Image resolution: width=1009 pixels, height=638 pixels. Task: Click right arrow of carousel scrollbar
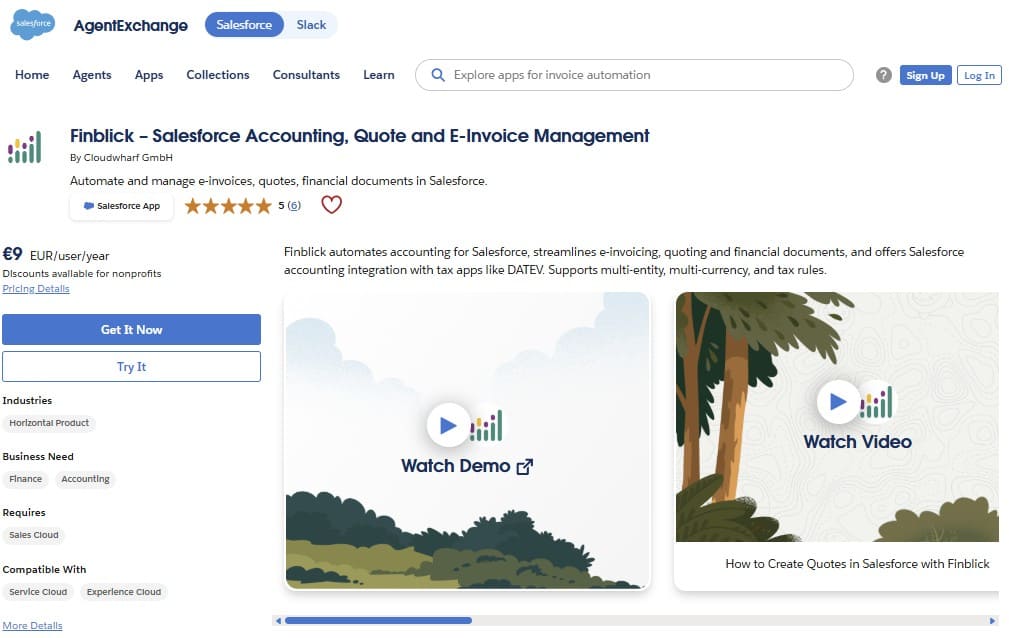[x=992, y=621]
